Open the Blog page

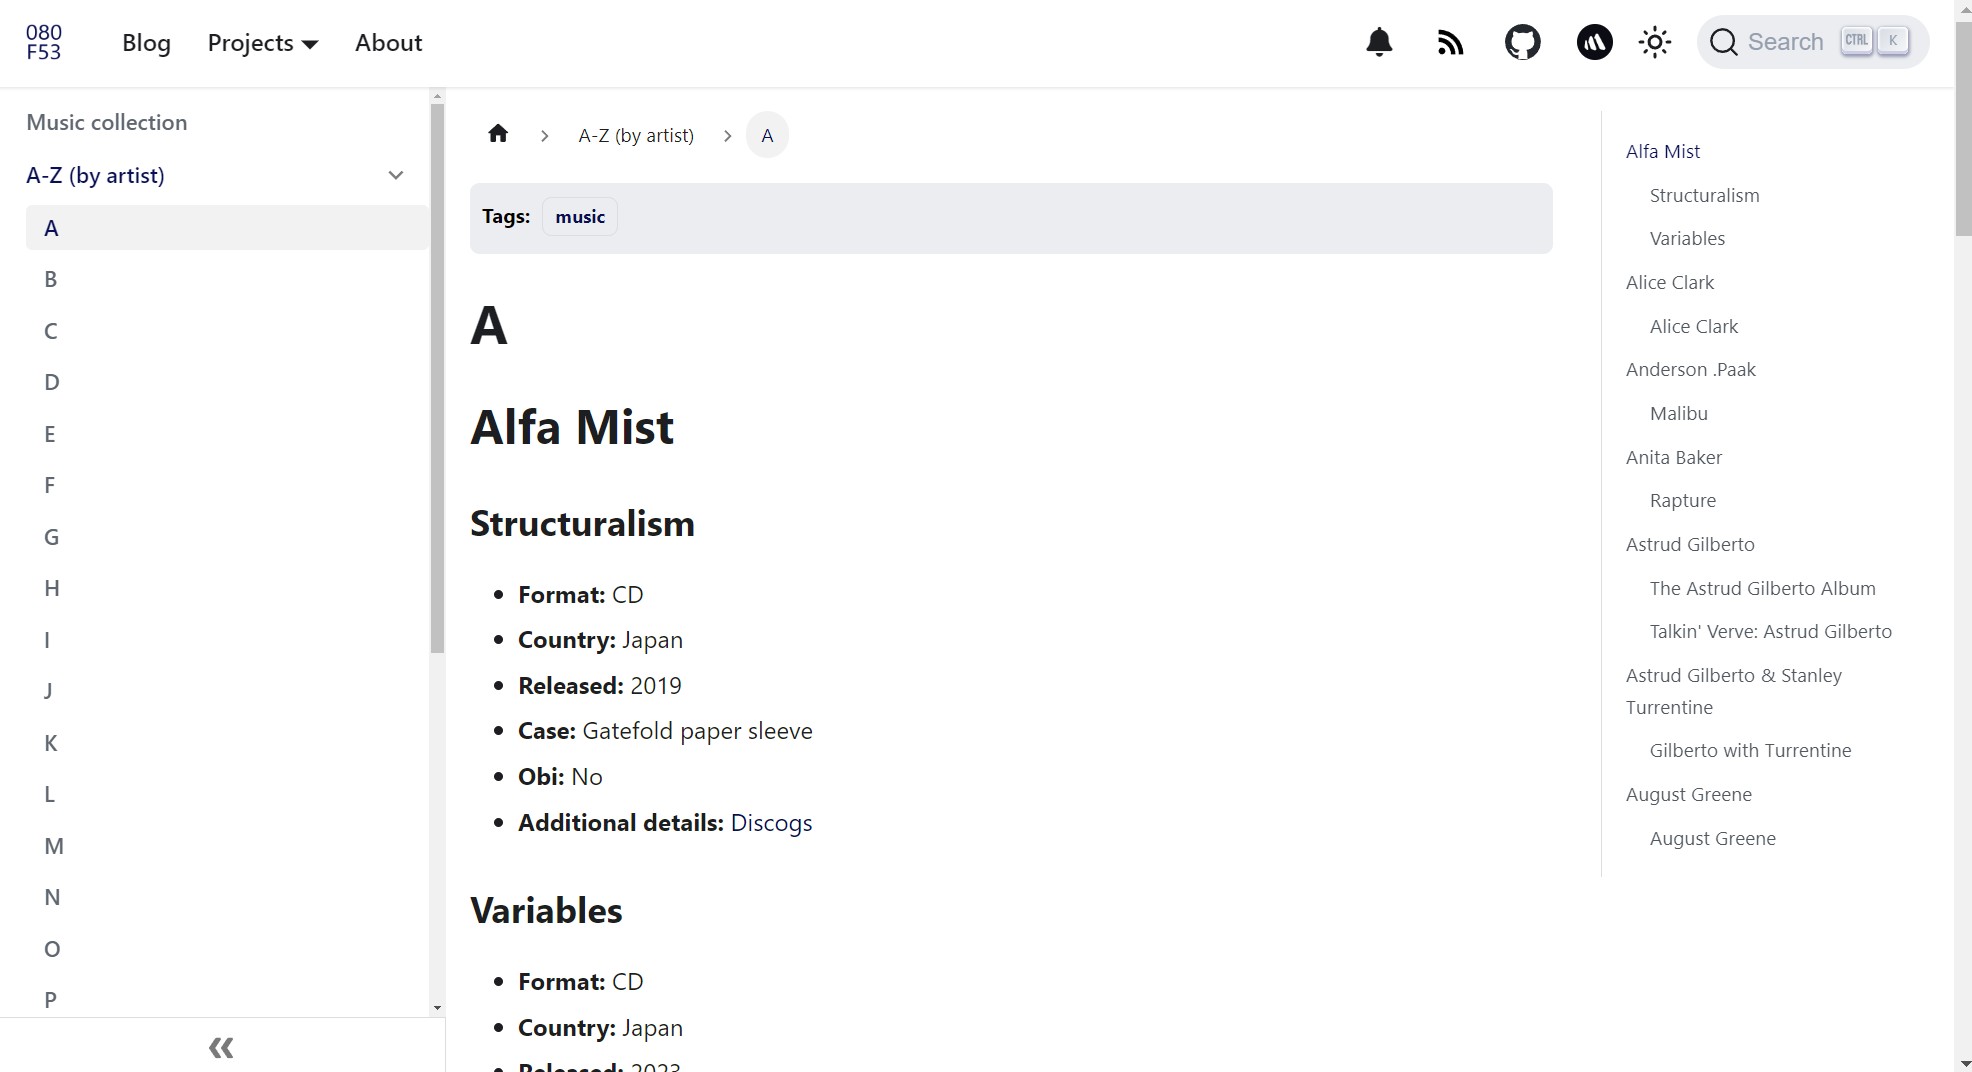[146, 43]
